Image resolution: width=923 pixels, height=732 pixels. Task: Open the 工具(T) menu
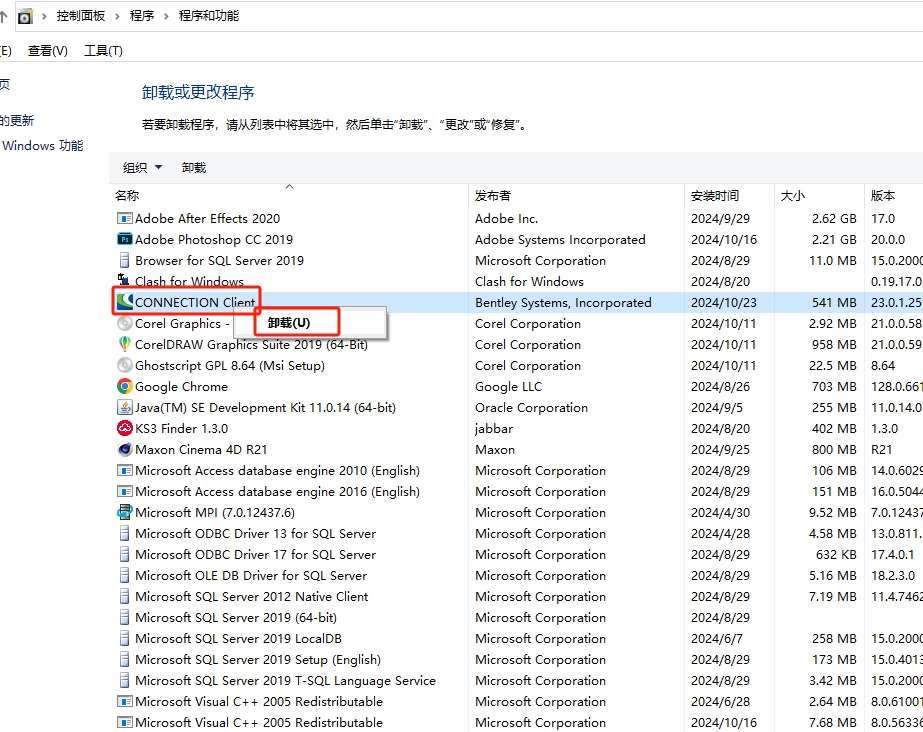tap(104, 51)
